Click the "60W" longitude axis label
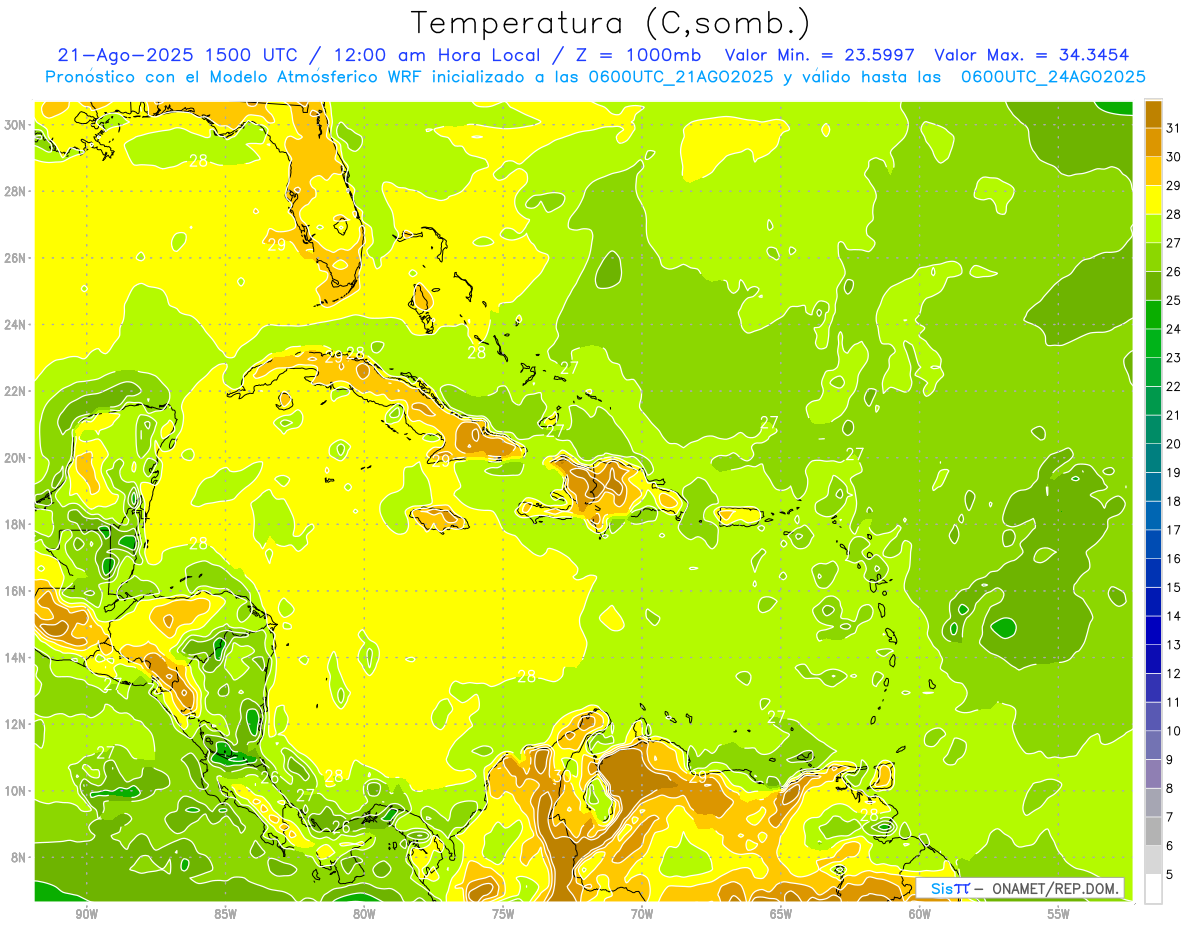Screen dimensions: 1200x927 920,914
